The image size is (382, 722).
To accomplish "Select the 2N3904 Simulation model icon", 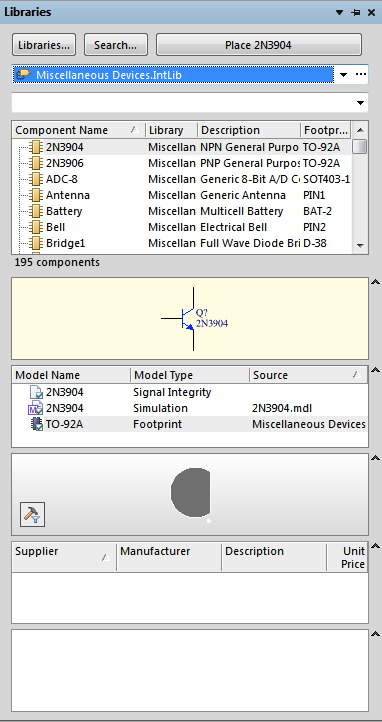I will (35, 408).
